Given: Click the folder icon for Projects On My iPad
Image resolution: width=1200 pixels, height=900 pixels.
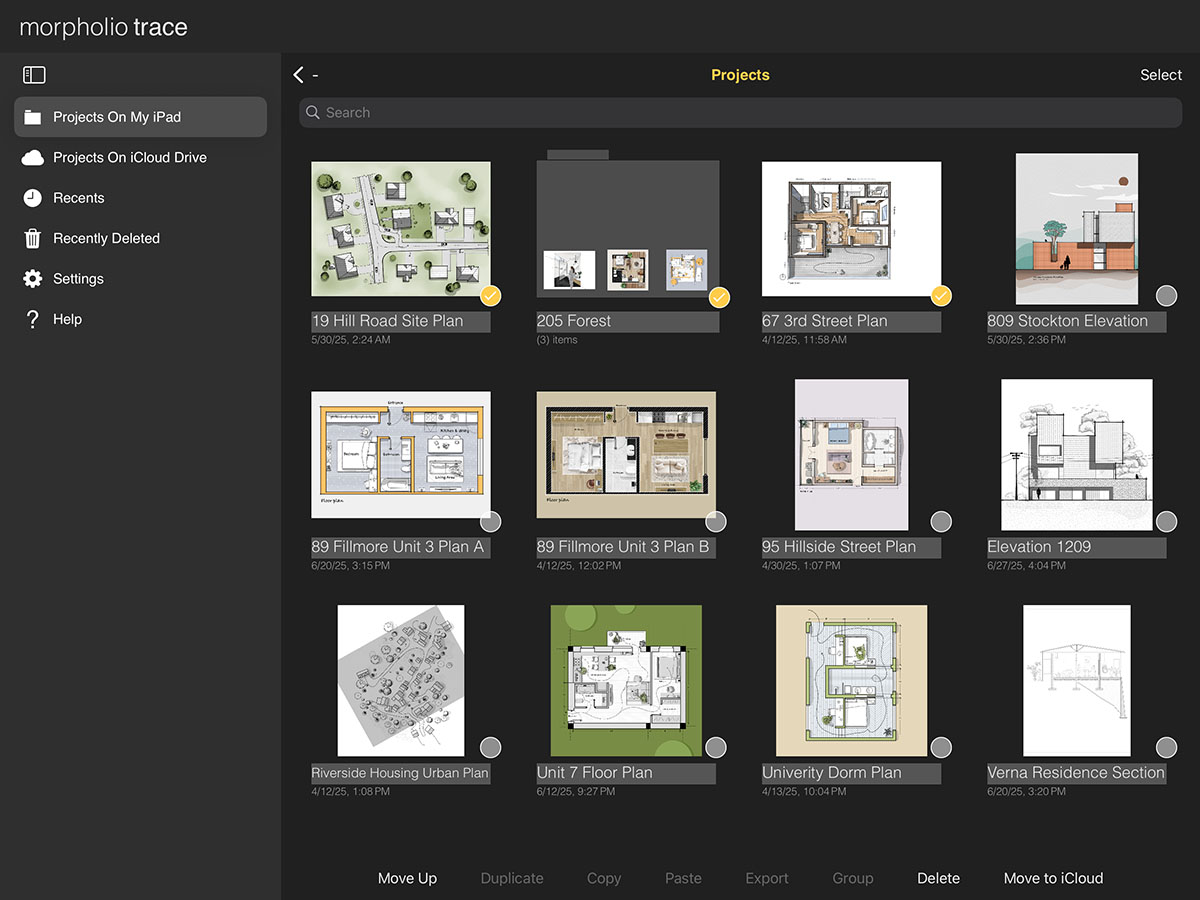Looking at the screenshot, I should pyautogui.click(x=33, y=117).
